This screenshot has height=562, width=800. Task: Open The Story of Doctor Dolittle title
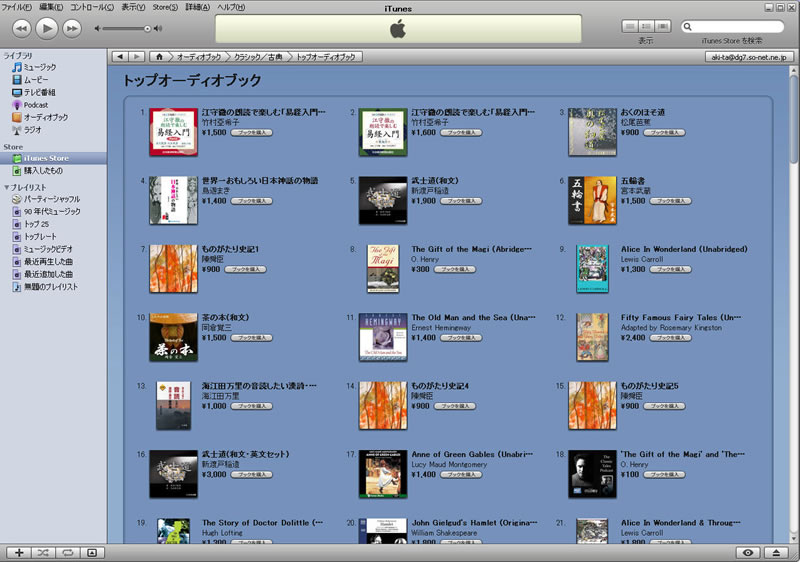262,522
